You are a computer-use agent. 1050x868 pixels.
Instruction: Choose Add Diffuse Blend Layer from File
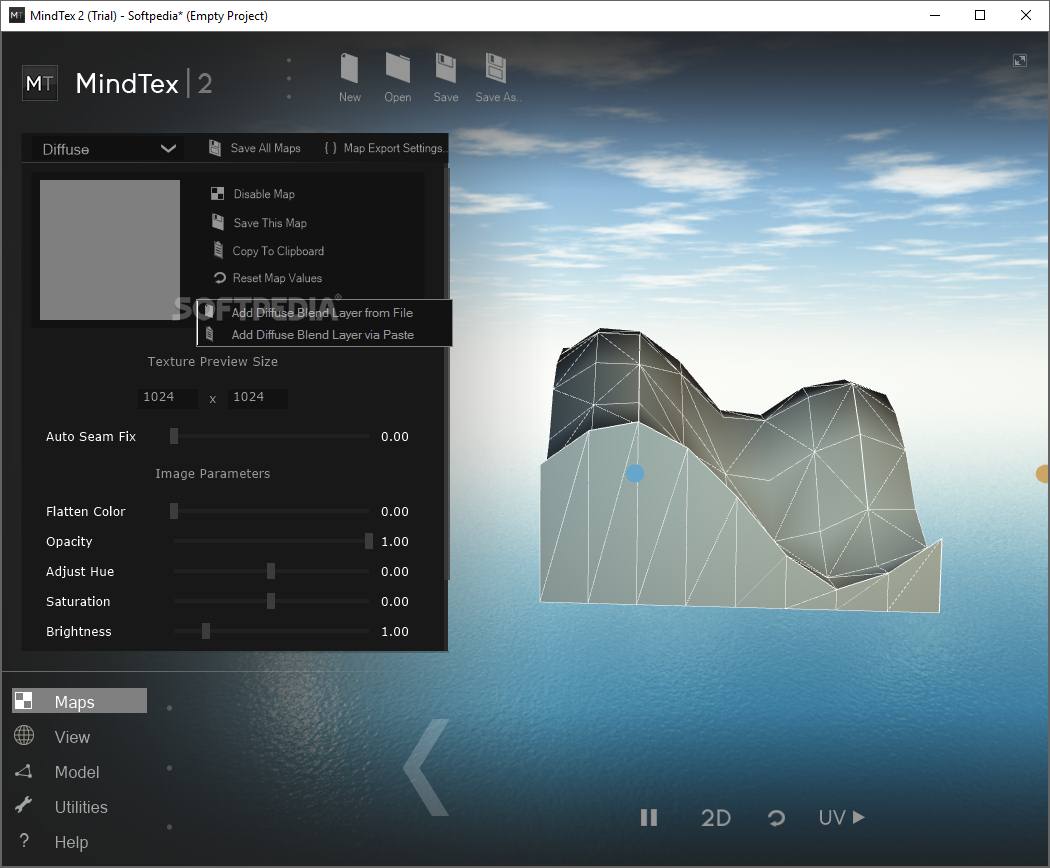(324, 312)
